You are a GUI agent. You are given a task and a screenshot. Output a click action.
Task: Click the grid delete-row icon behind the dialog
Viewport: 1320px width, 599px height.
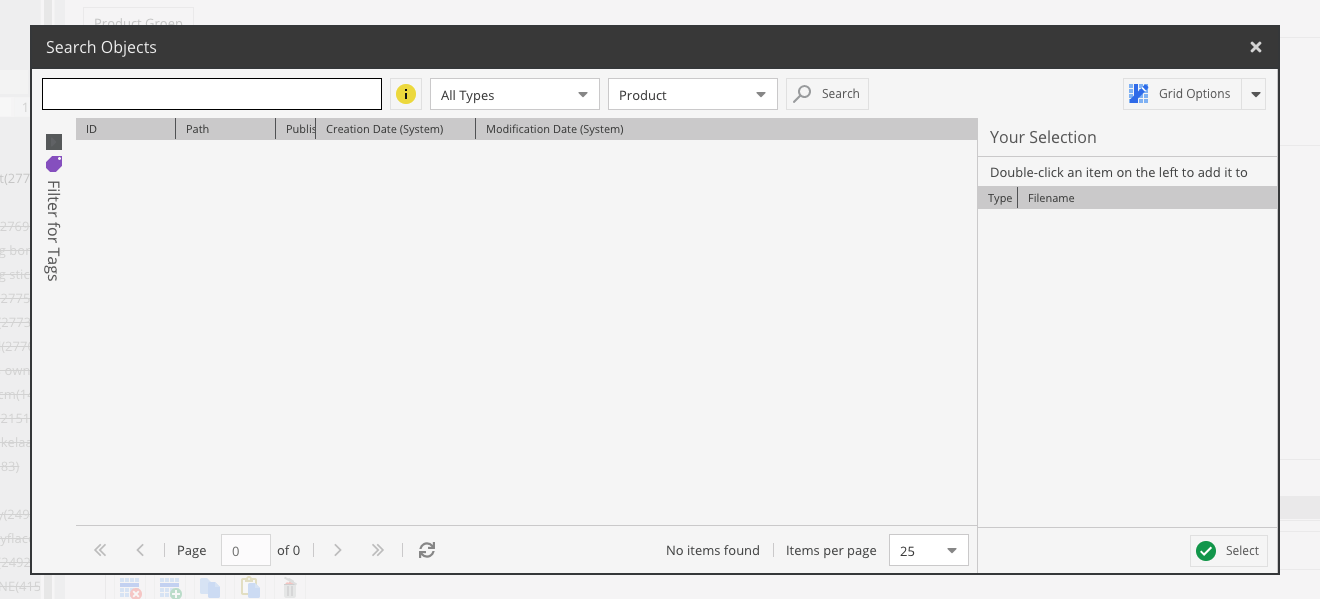[130, 587]
